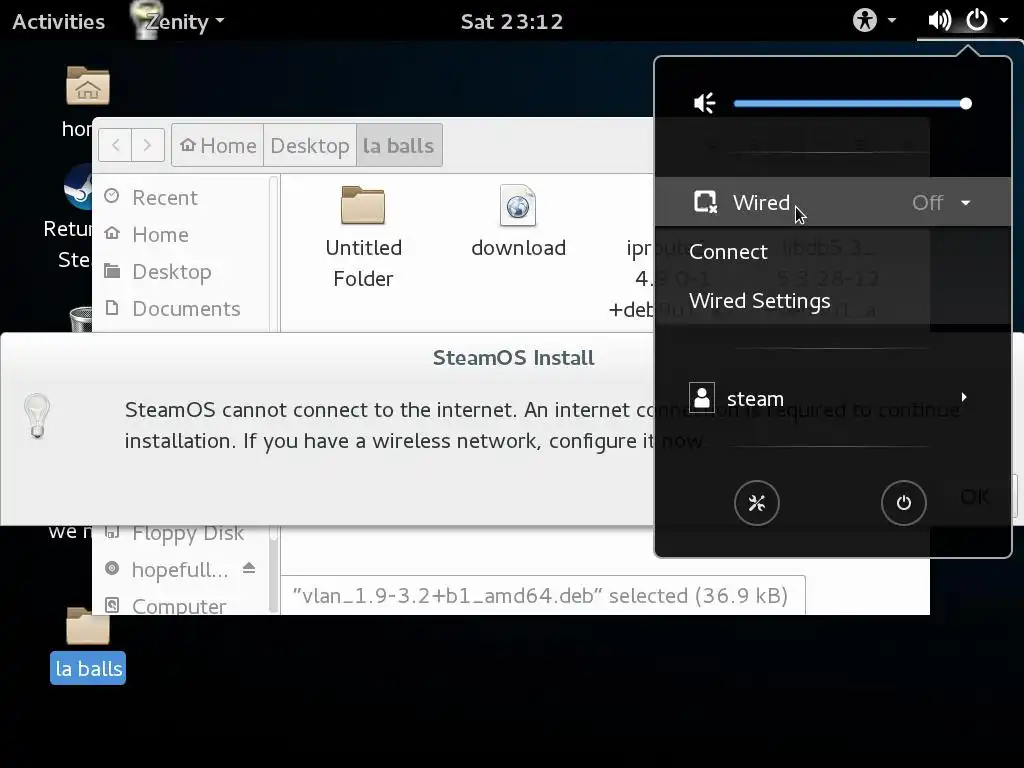Go back in the file manager
This screenshot has height=768, width=1024.
(x=116, y=145)
